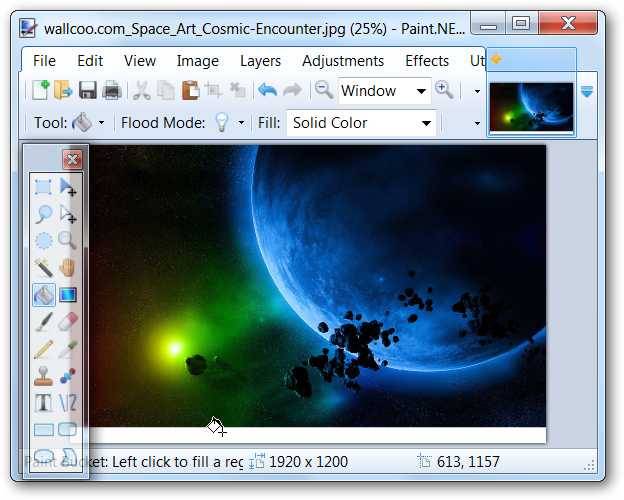This screenshot has width=624, height=500.
Task: Open the Edit menu
Action: click(x=90, y=61)
